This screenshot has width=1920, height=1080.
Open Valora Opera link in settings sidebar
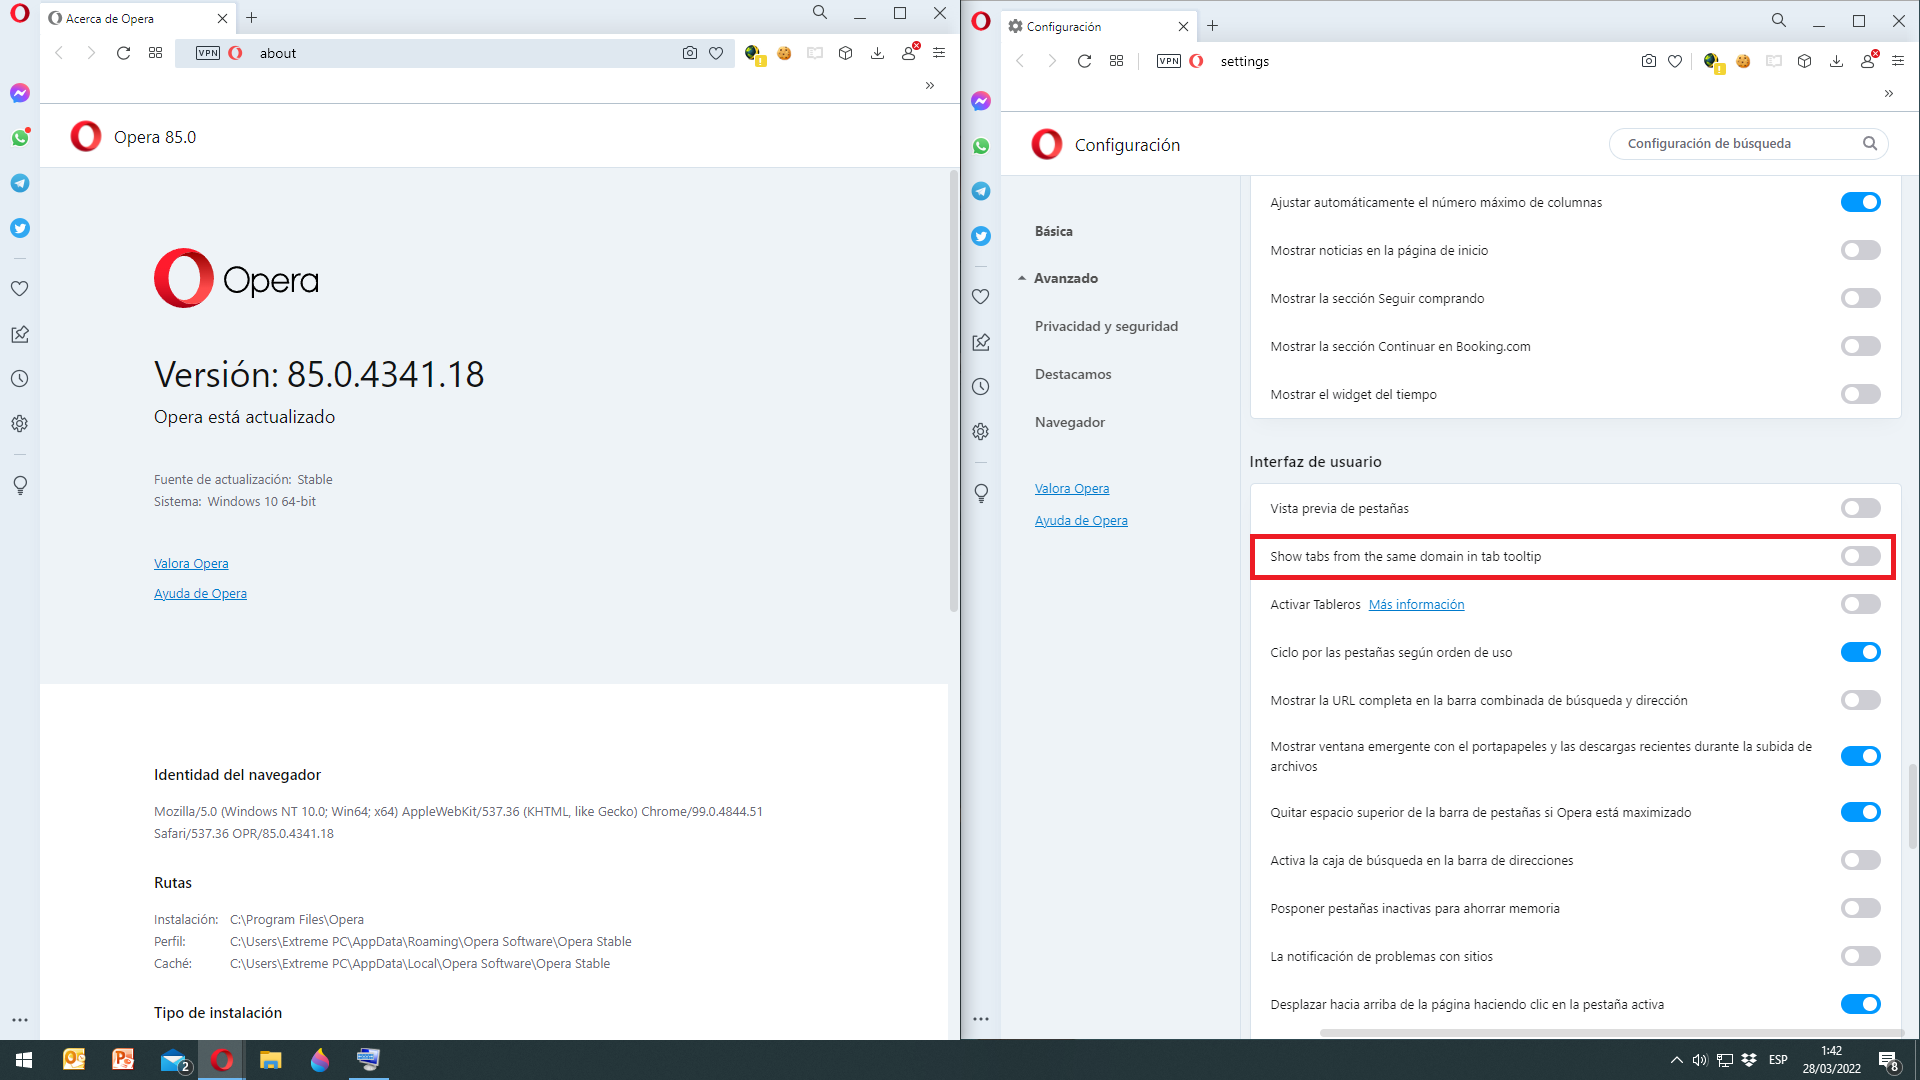point(1071,489)
